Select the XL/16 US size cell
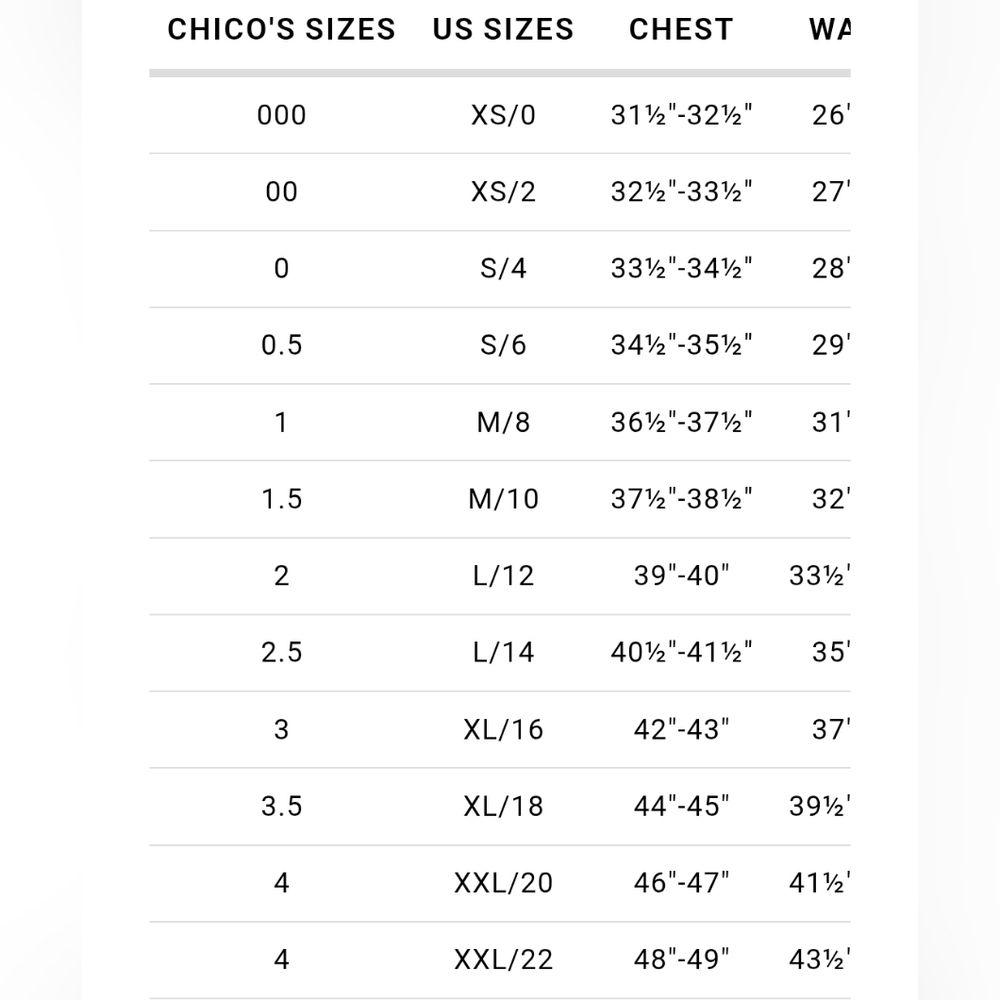1000x1000 pixels. (x=503, y=729)
